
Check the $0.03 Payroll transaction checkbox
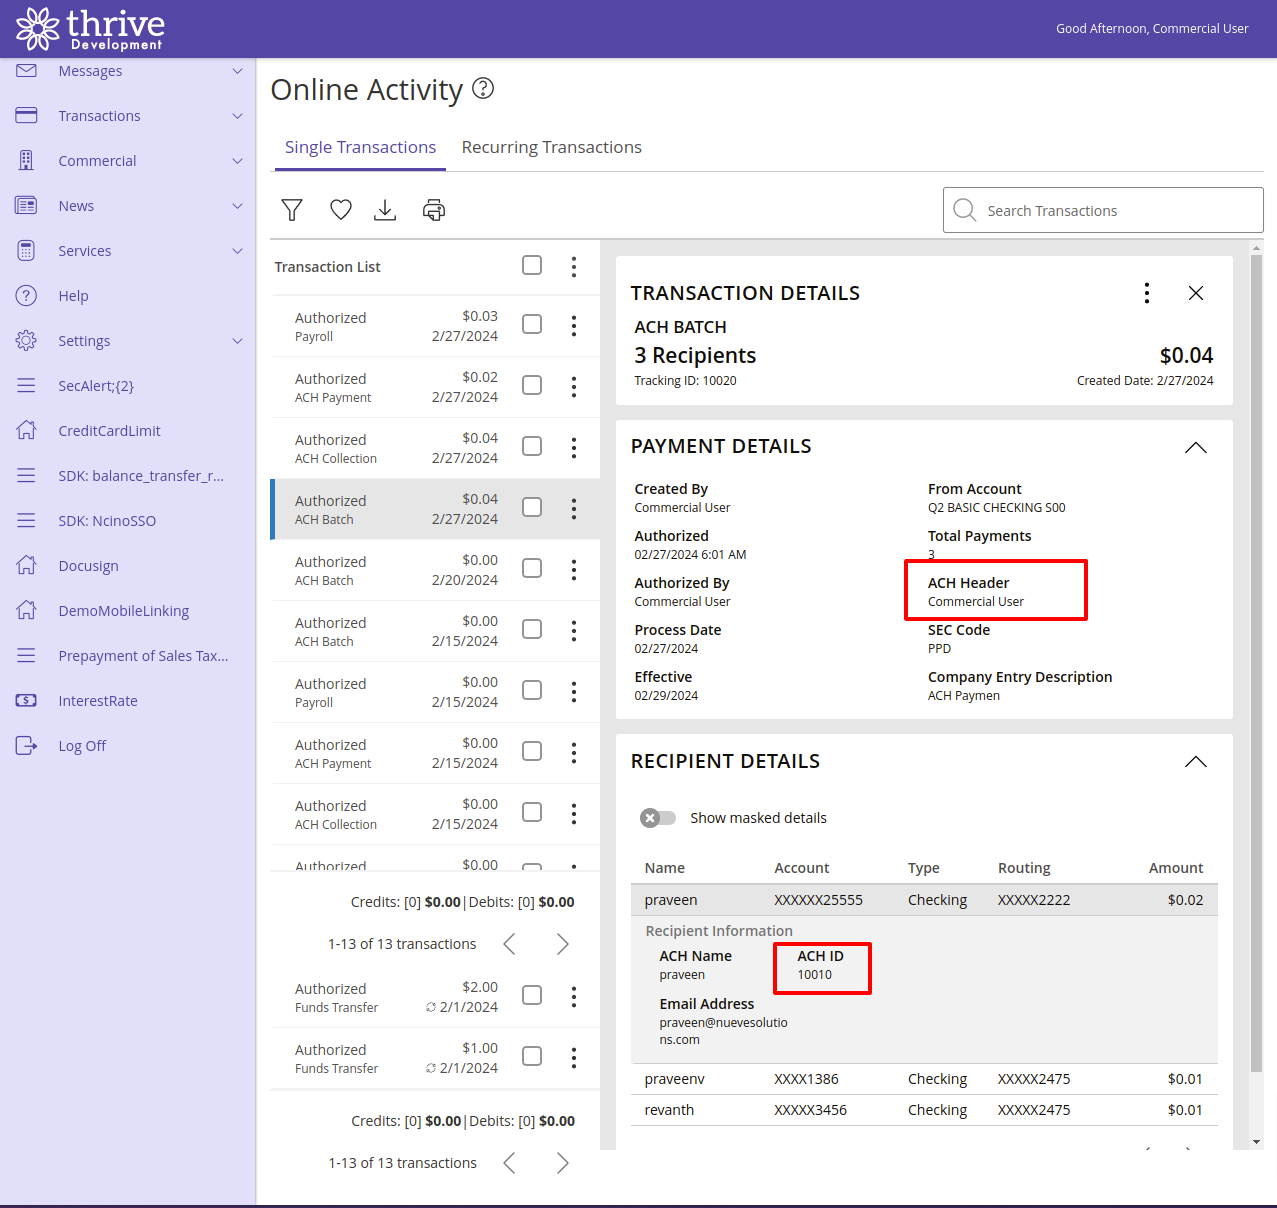coord(532,324)
